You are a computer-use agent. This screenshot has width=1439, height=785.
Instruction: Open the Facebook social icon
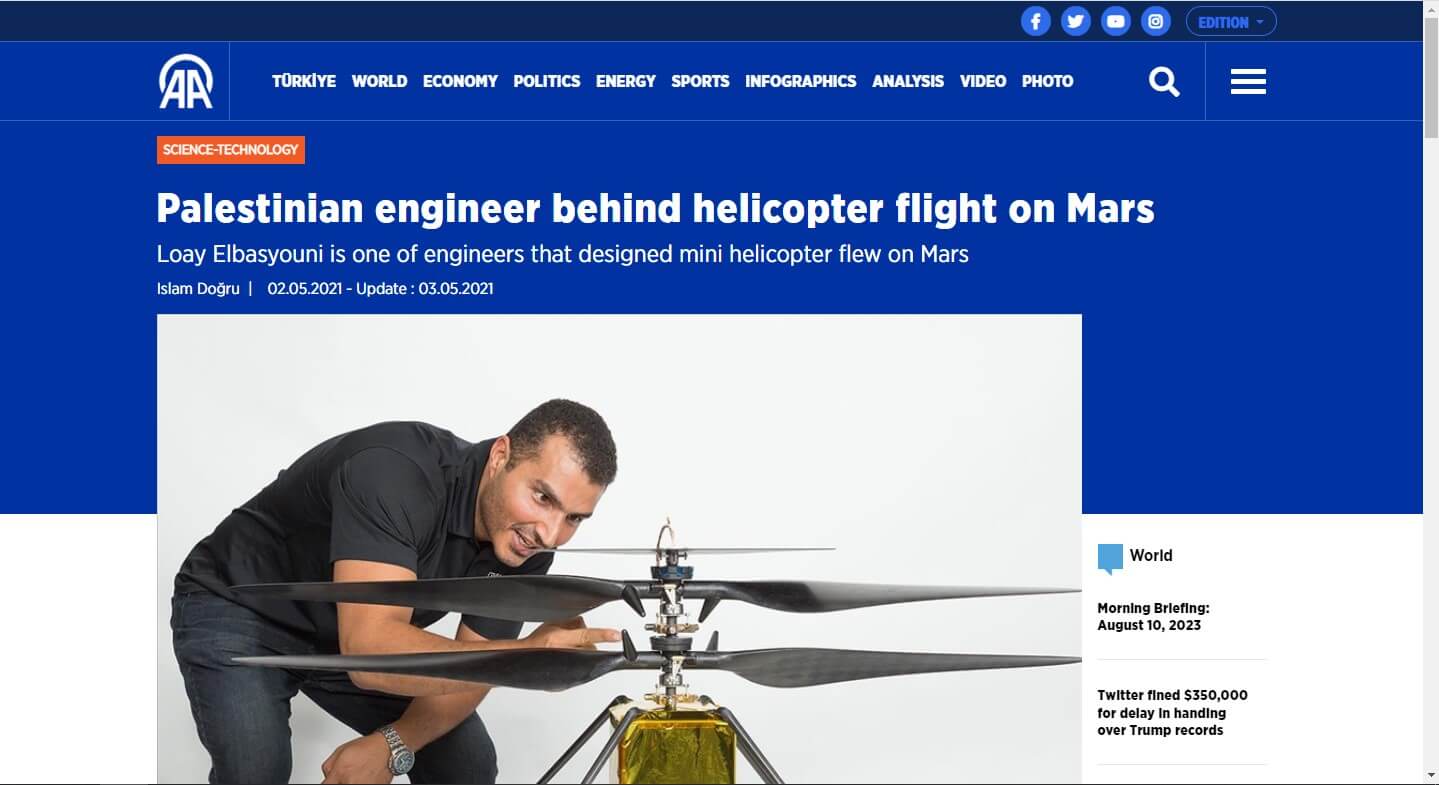coord(1035,21)
